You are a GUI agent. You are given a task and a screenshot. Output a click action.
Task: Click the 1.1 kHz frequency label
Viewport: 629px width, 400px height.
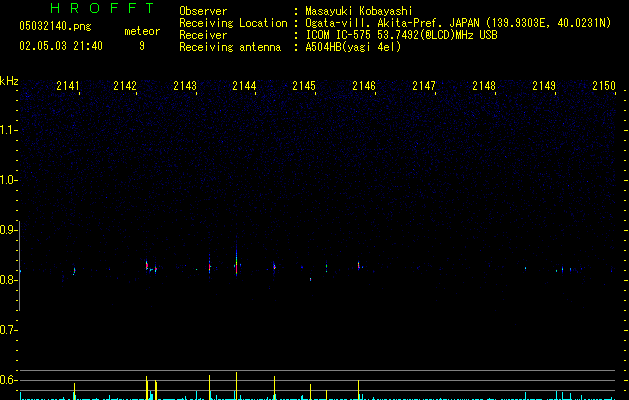[x=8, y=130]
